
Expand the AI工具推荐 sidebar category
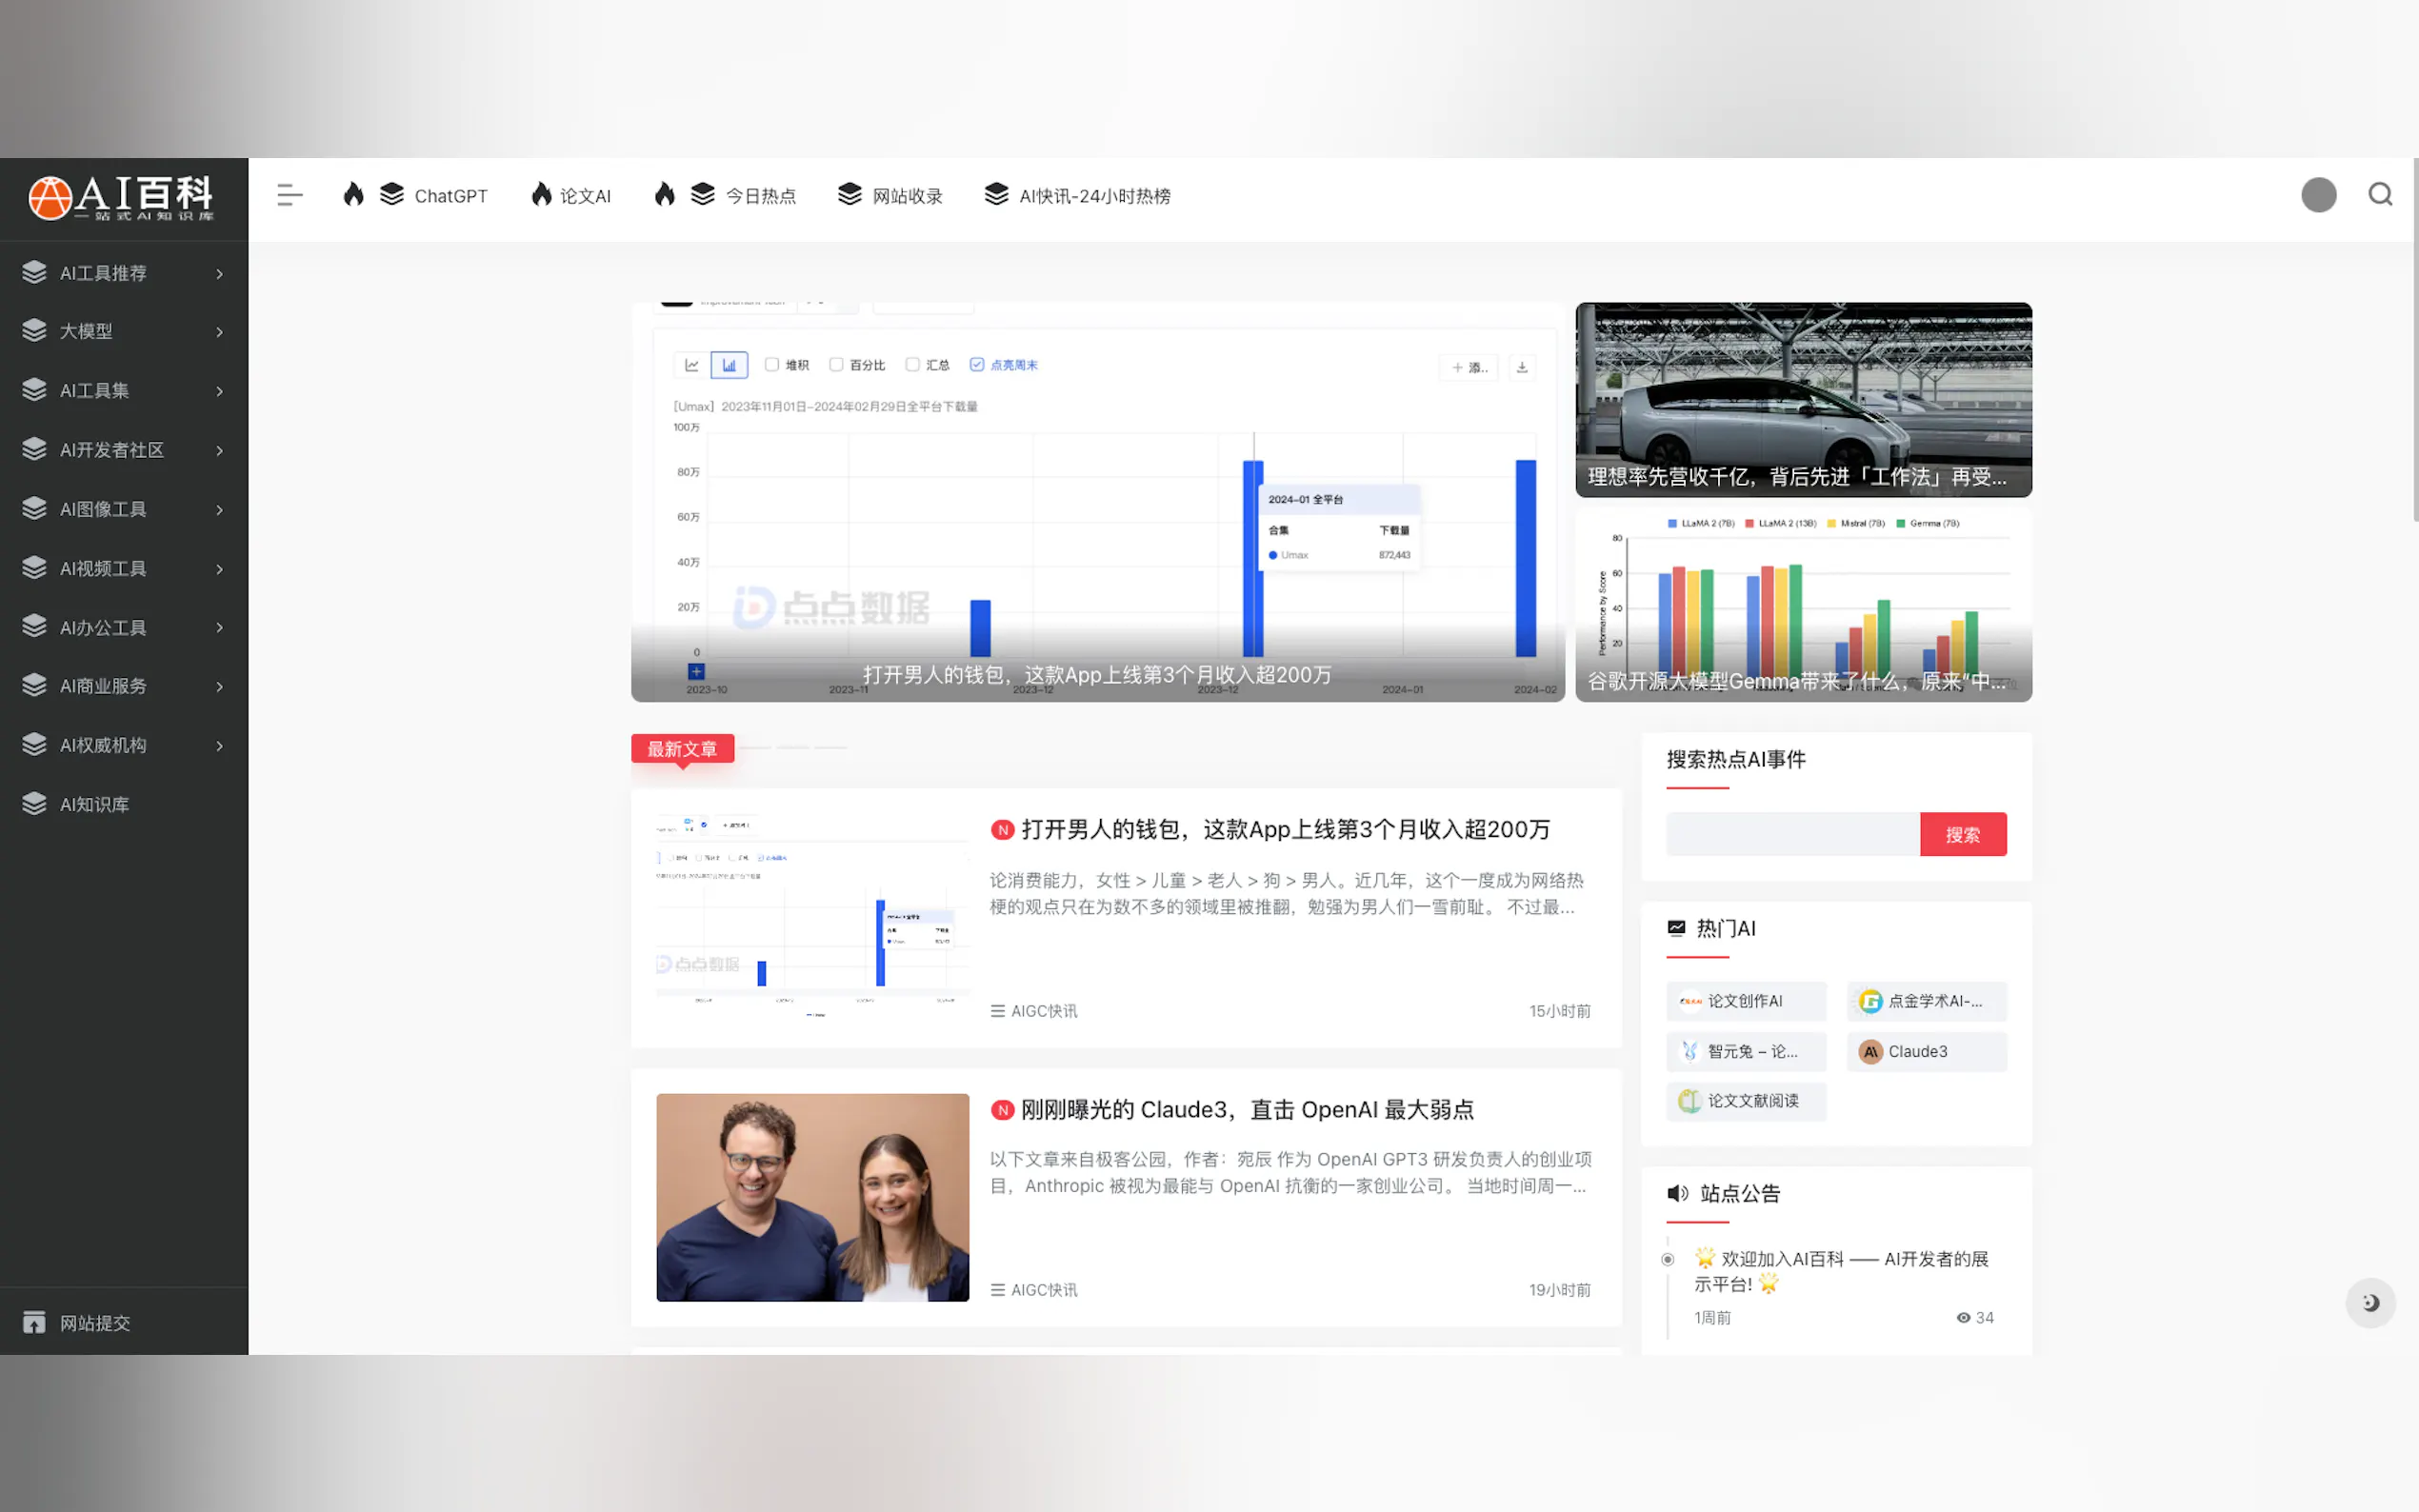[x=103, y=273]
